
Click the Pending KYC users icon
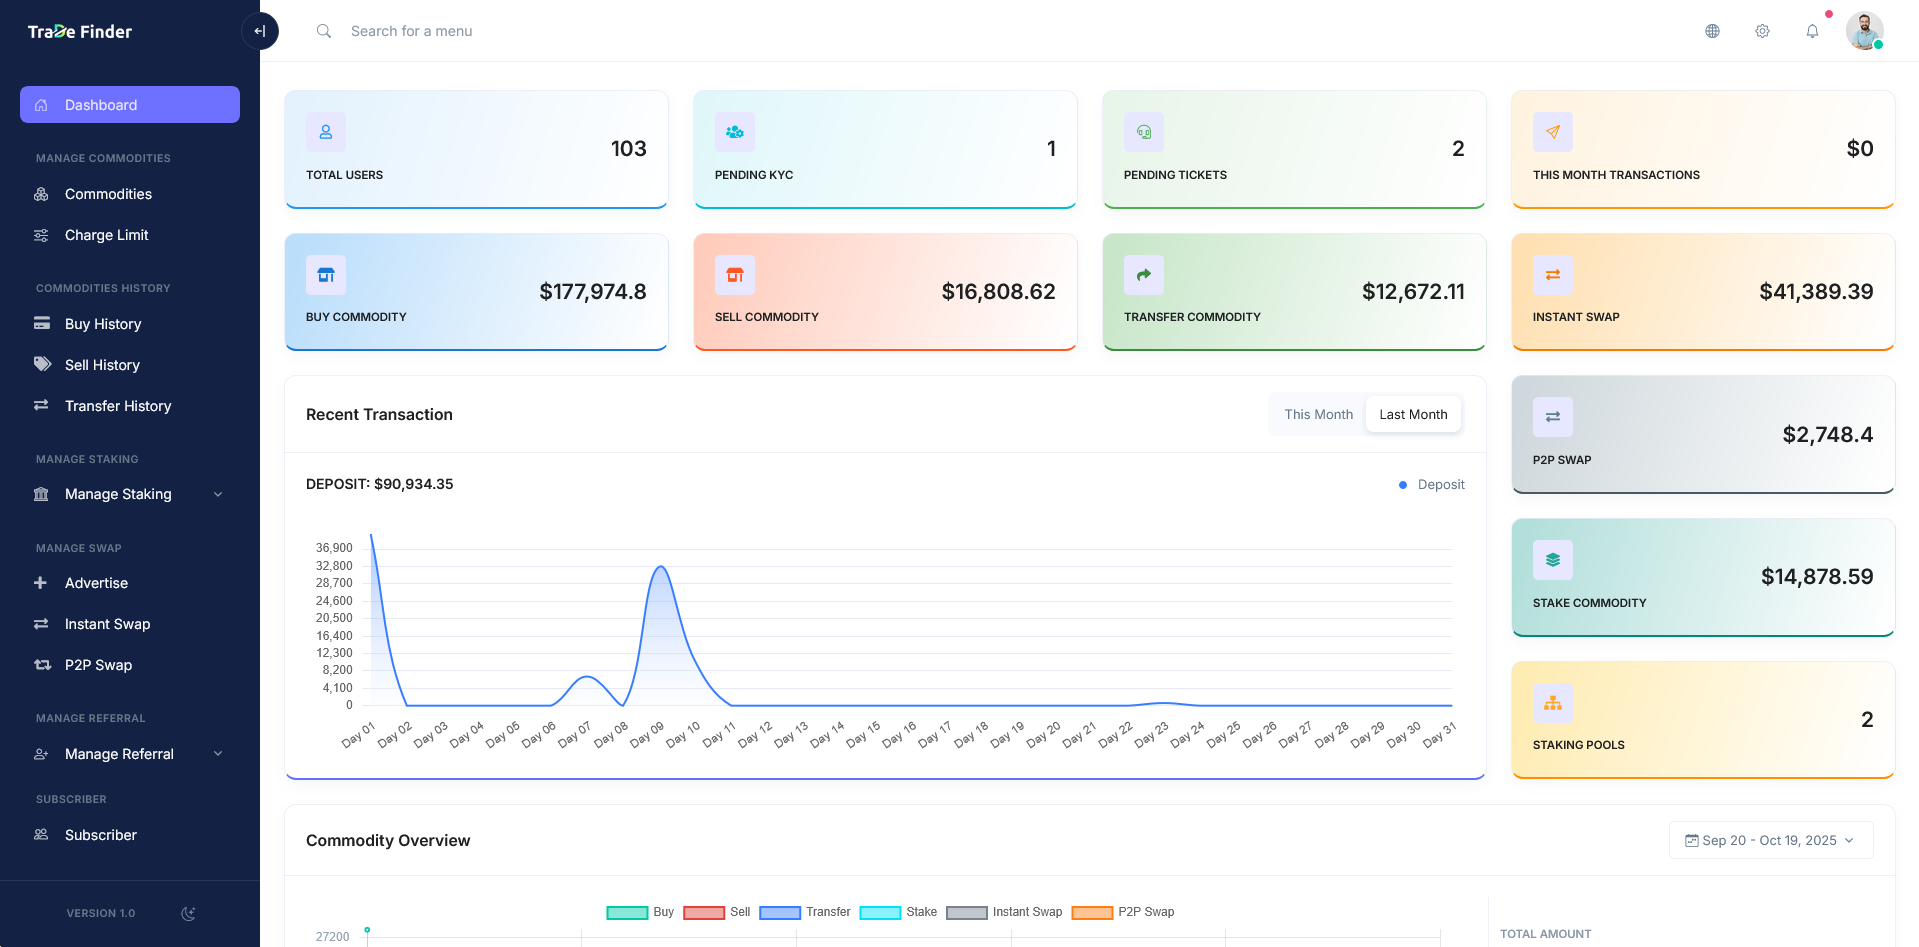coord(735,132)
